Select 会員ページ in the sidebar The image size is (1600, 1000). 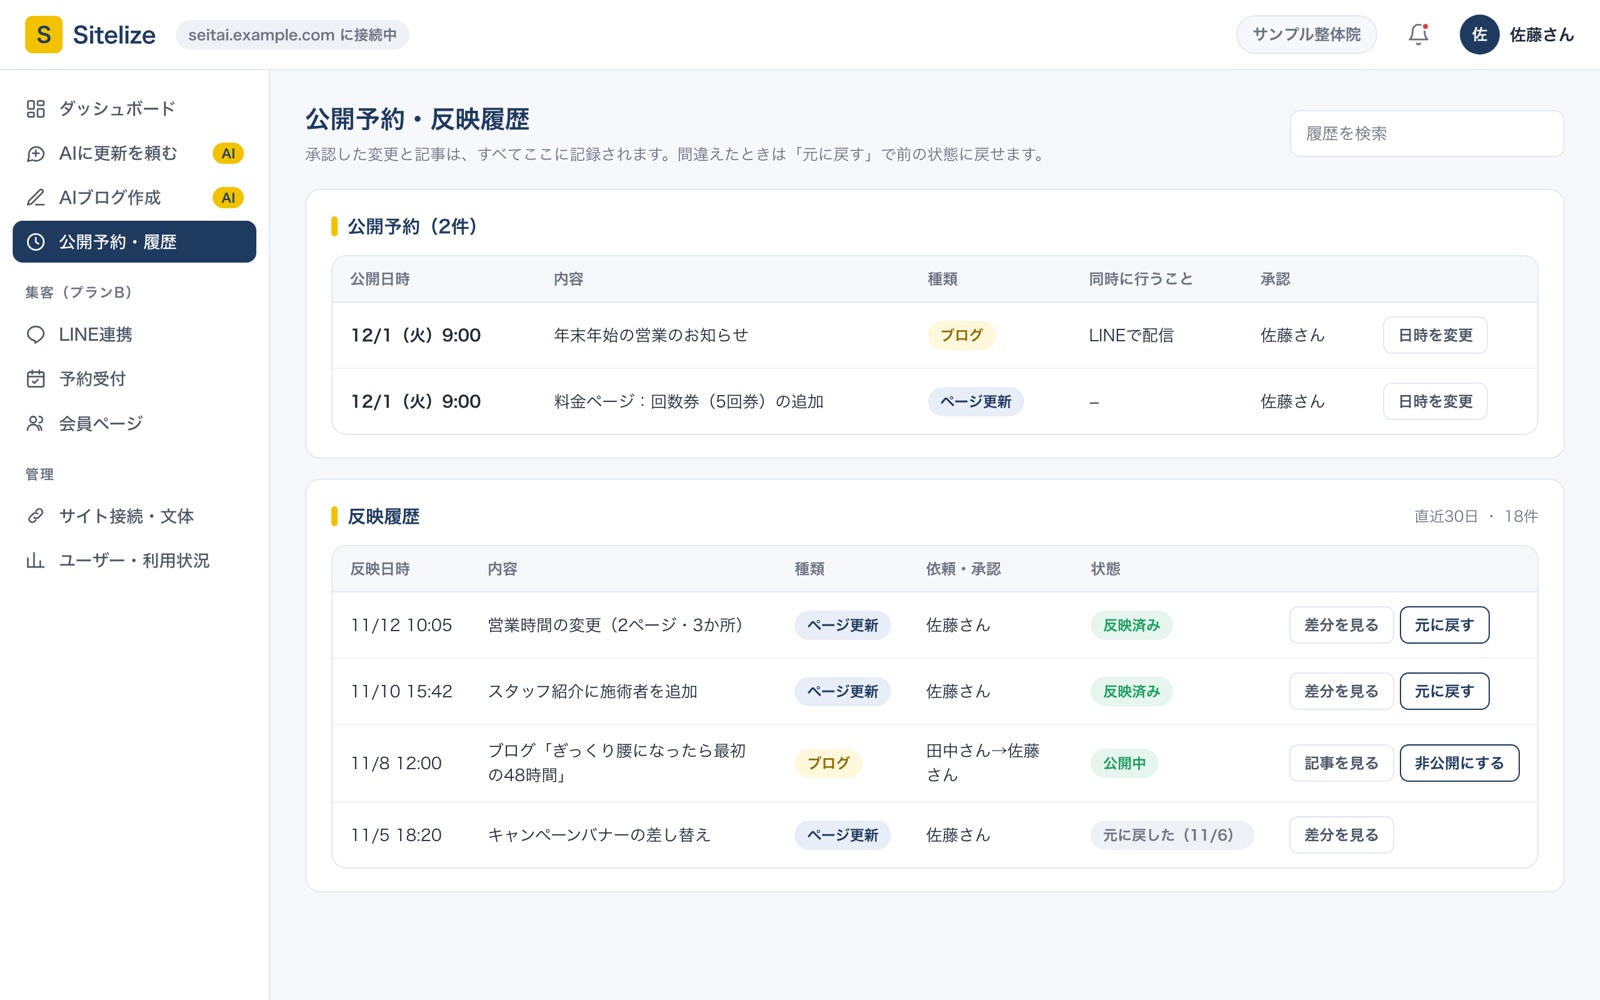point(134,424)
